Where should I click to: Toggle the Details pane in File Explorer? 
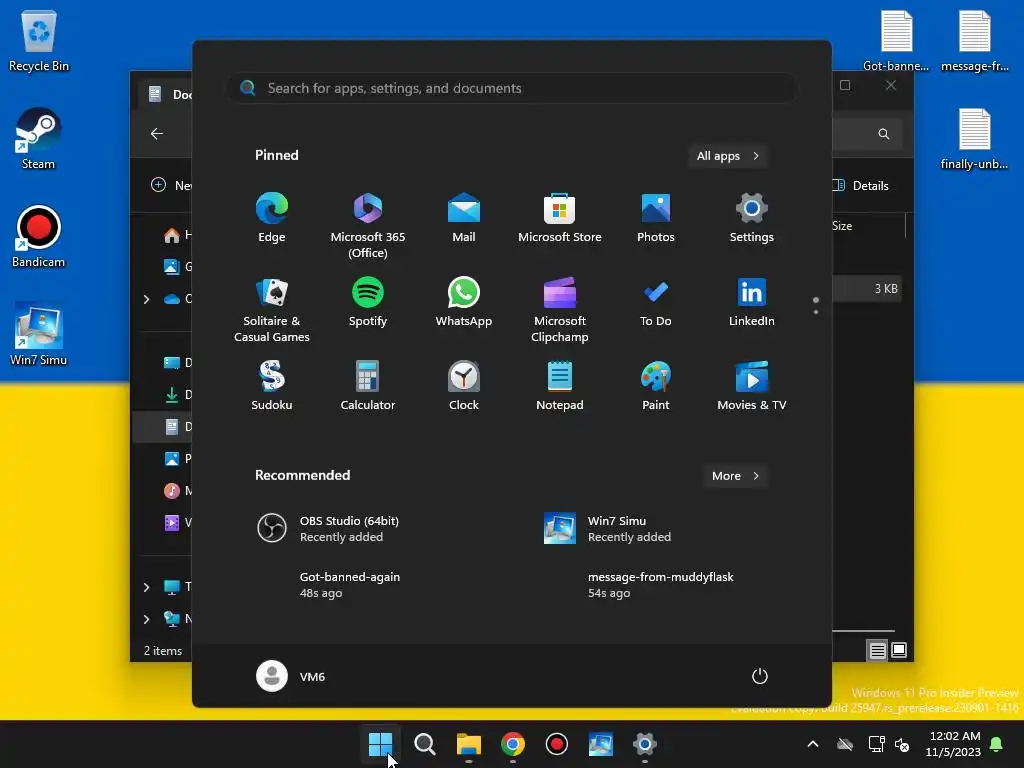(x=861, y=185)
